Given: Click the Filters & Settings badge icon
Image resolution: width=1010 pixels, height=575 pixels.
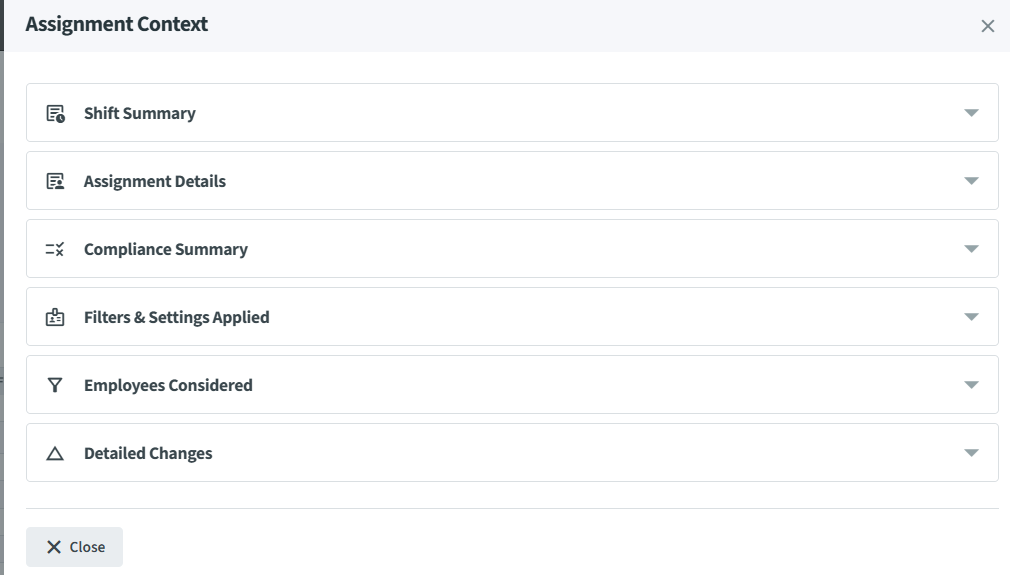Looking at the screenshot, I should click(x=55, y=317).
